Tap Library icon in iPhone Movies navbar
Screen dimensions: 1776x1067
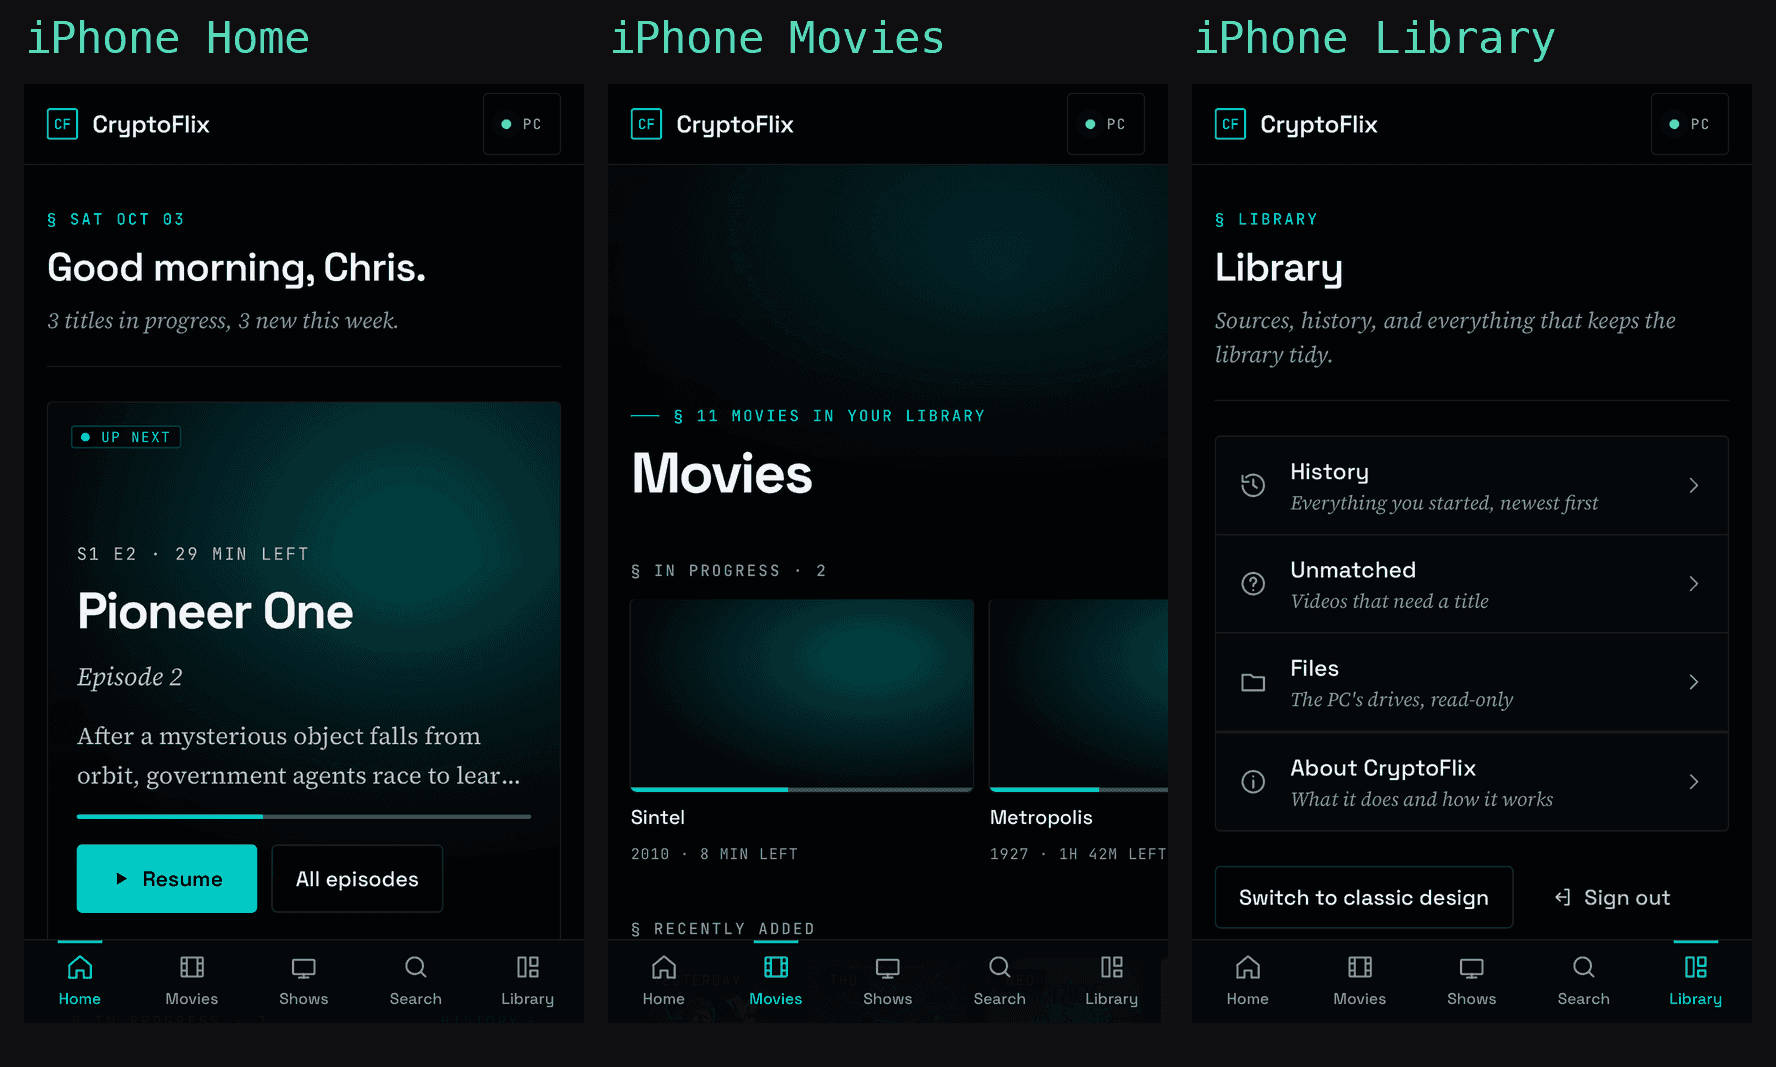pos(1112,967)
